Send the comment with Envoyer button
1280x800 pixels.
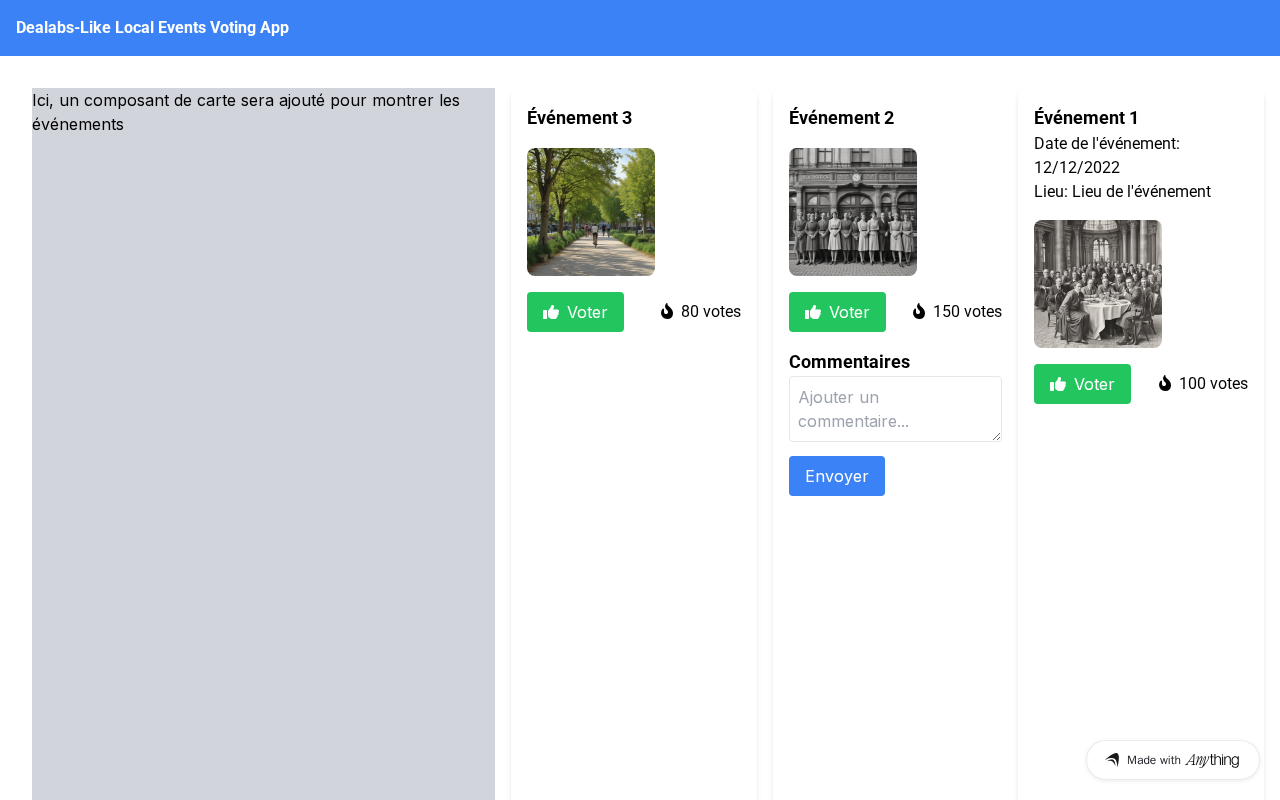pos(837,476)
